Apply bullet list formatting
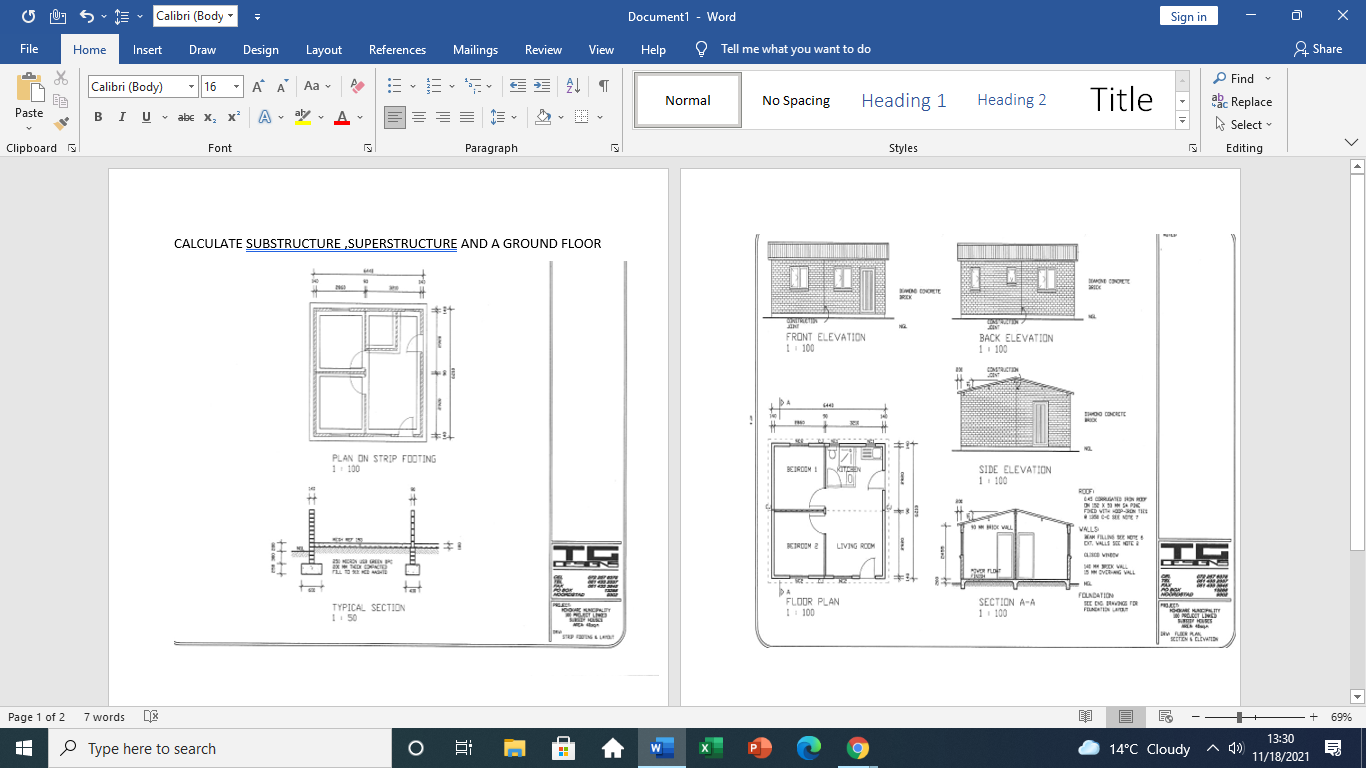 coord(394,87)
